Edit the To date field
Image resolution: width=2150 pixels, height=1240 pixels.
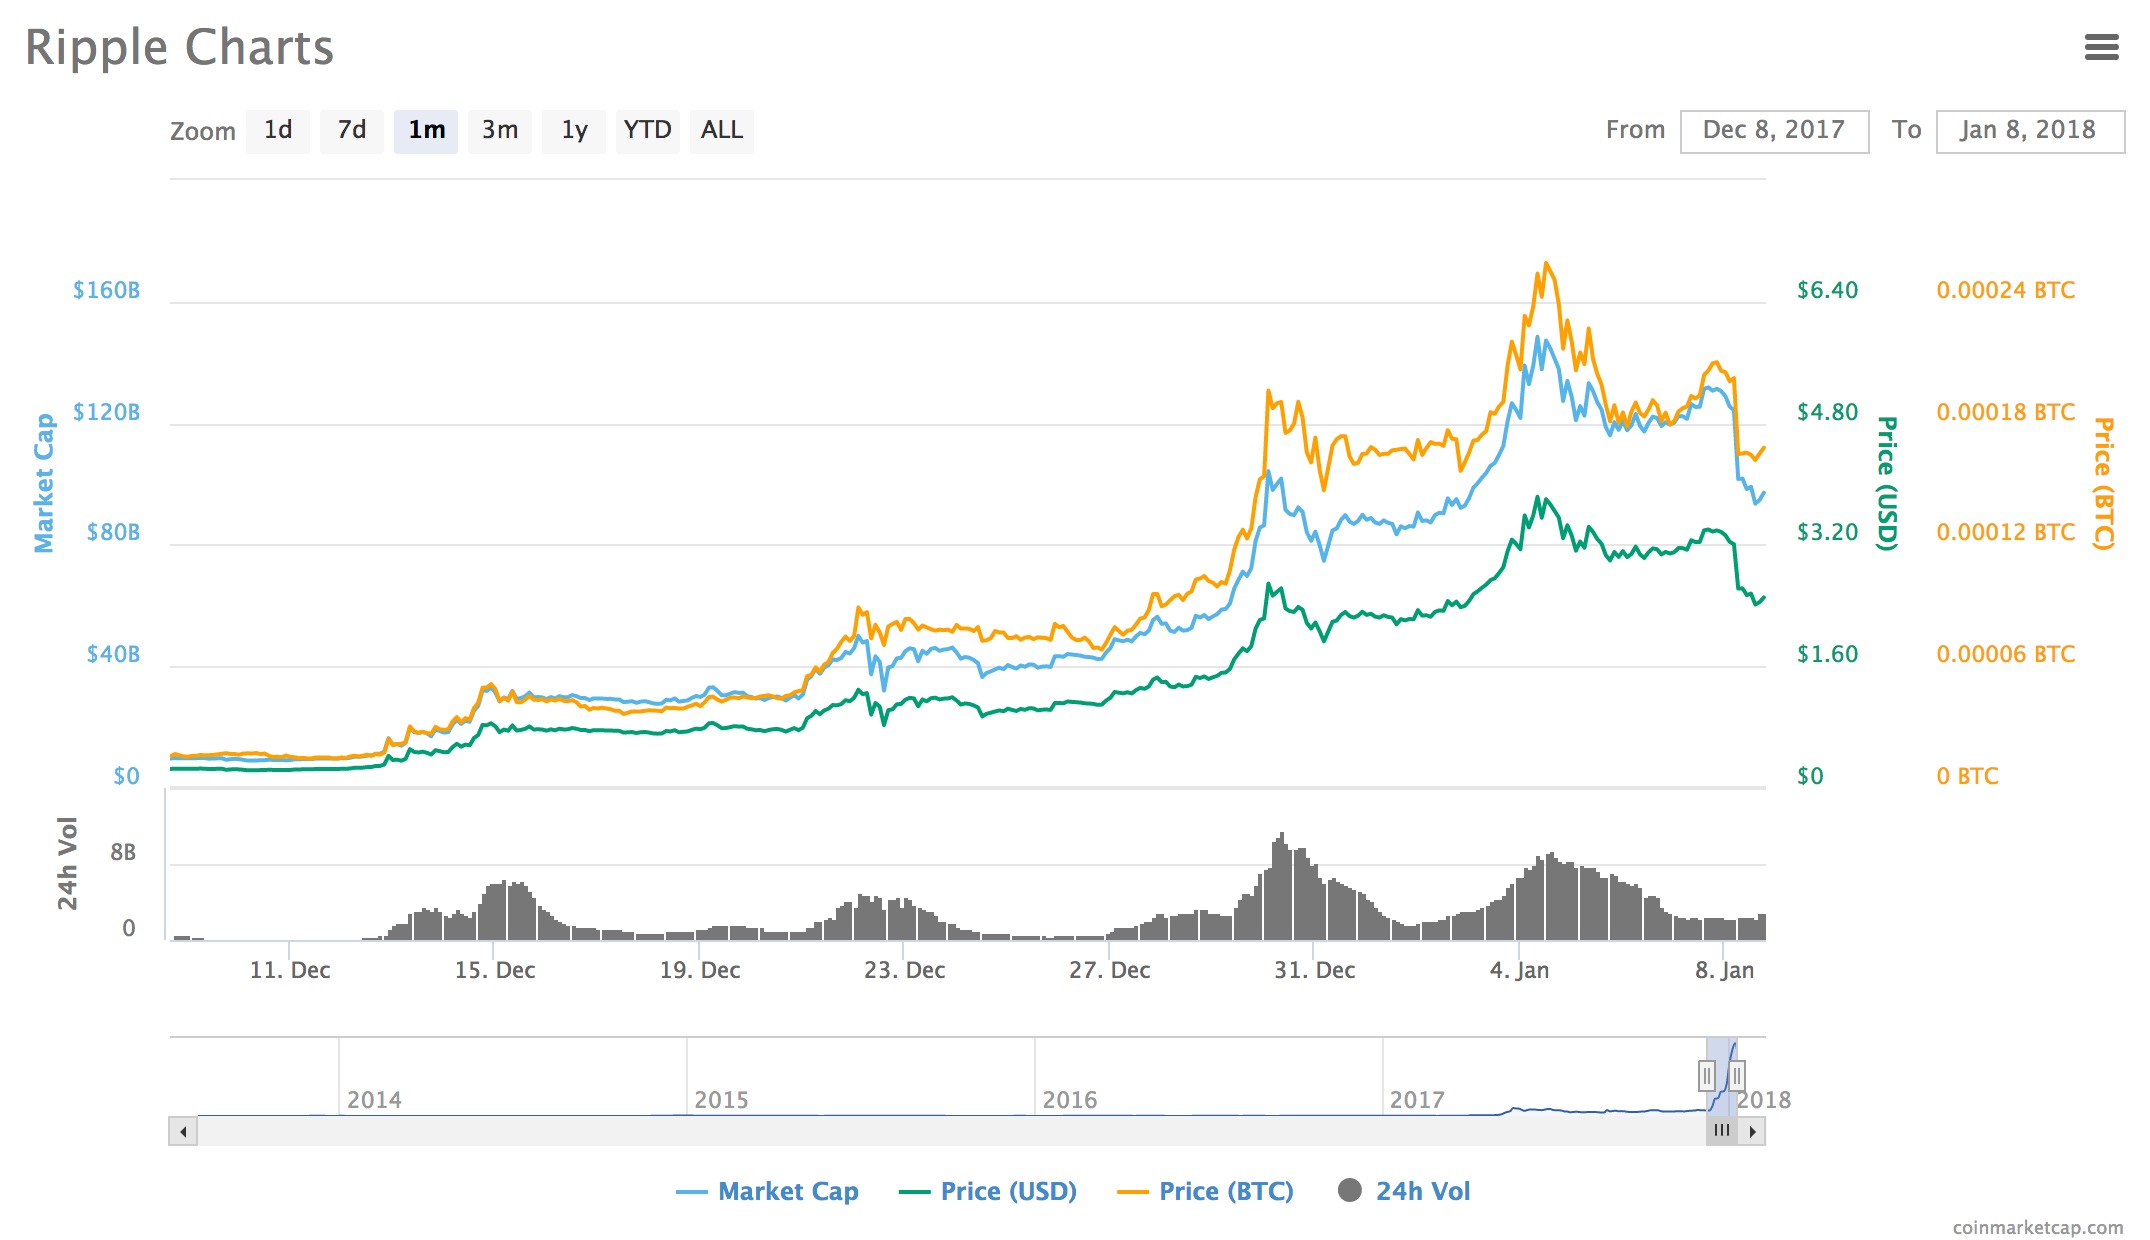2030,131
